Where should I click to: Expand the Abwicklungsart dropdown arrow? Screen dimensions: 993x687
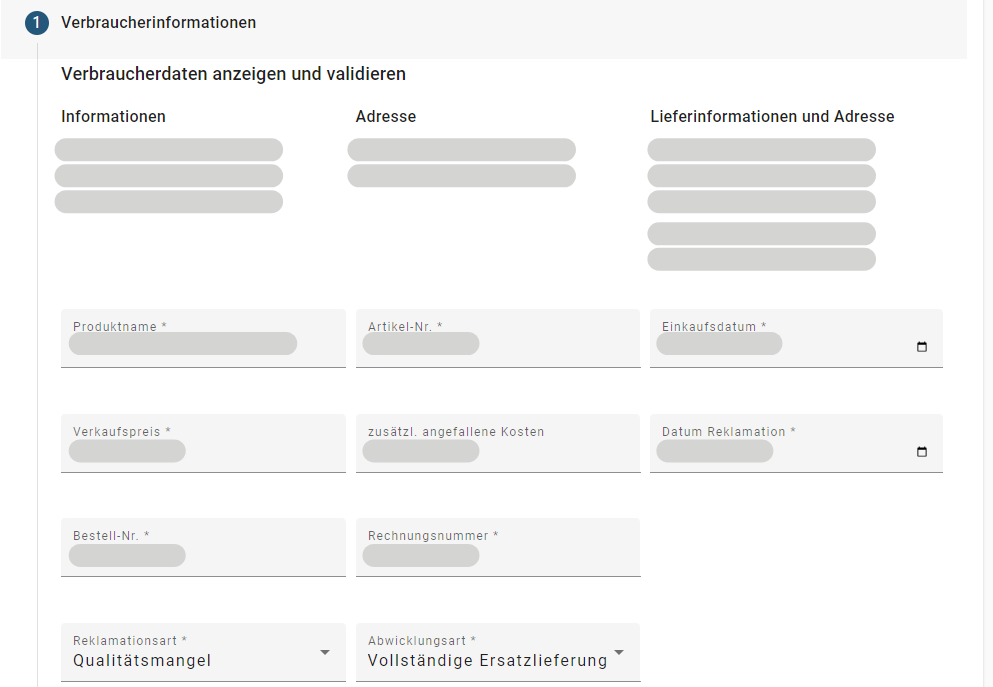(619, 652)
